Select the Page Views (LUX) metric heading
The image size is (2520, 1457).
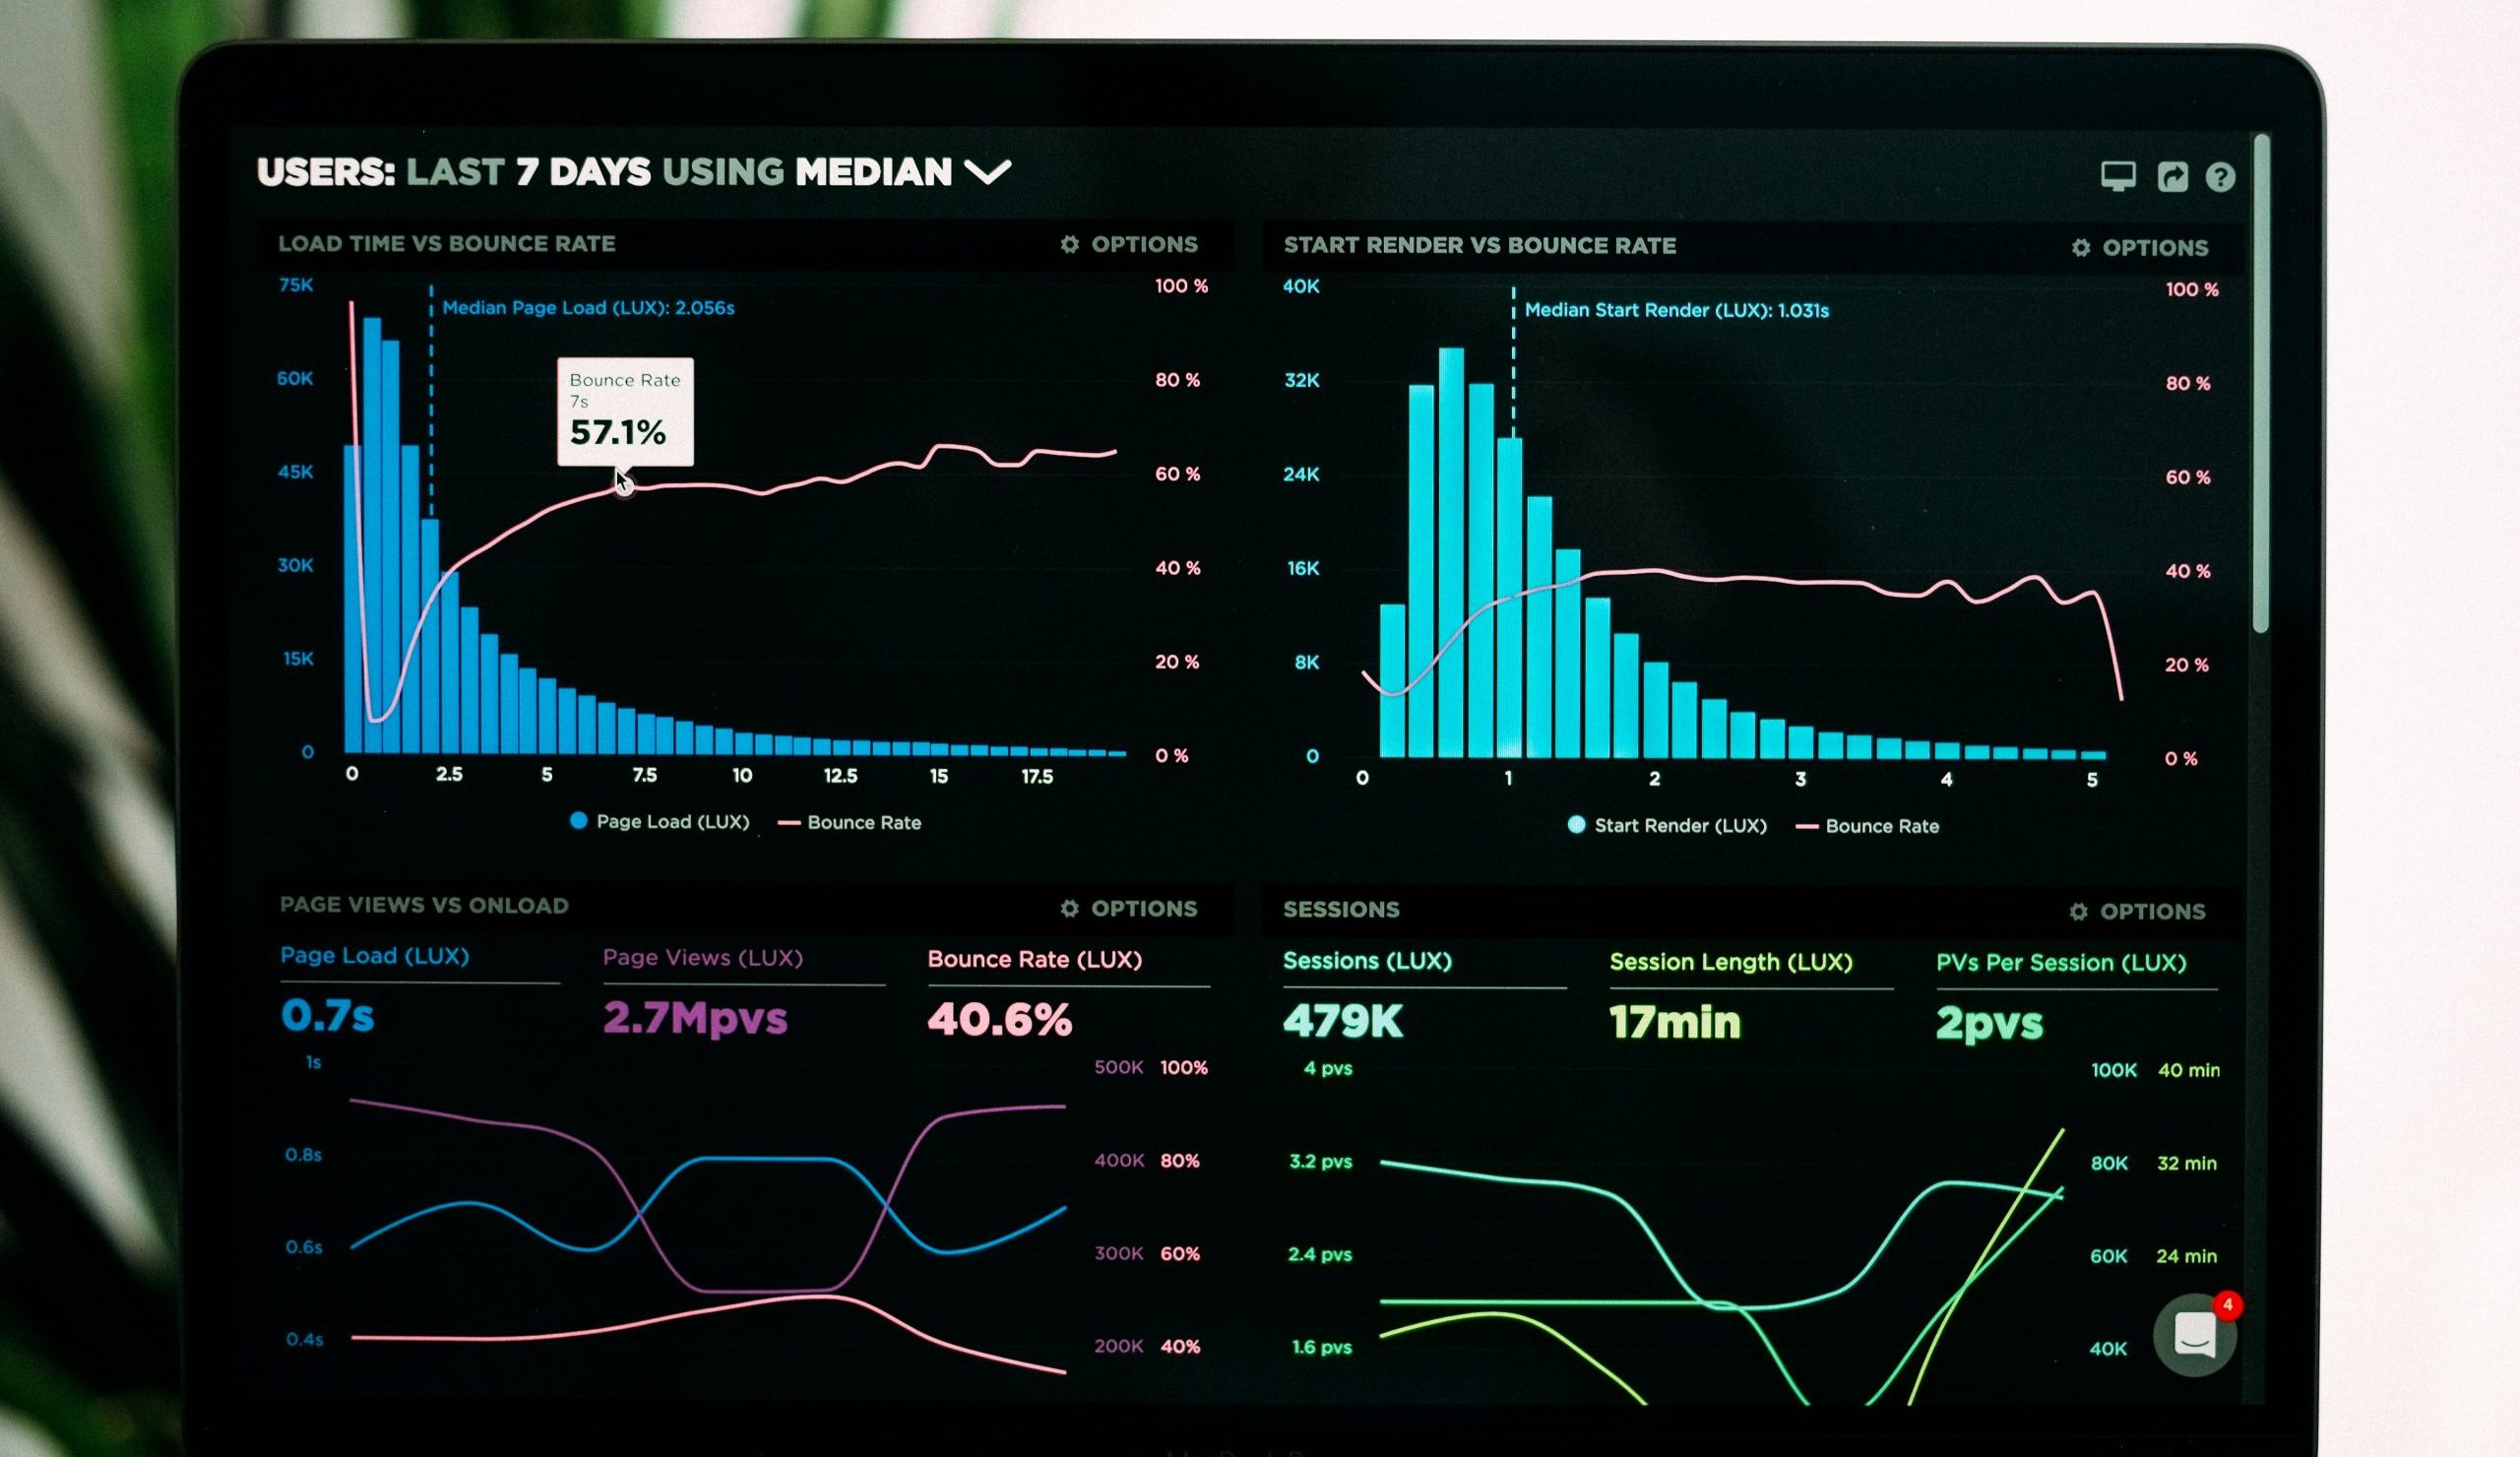tap(702, 957)
